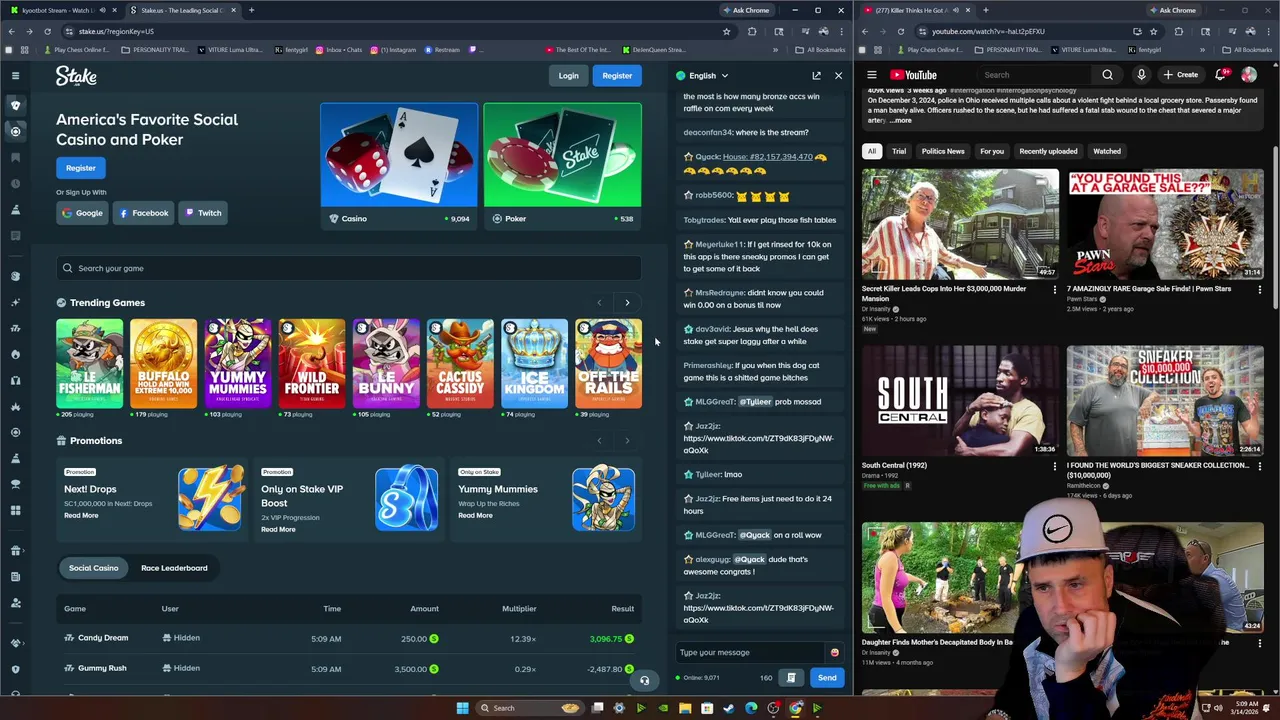Open shield icon in Stake sidebar

tap(15, 669)
